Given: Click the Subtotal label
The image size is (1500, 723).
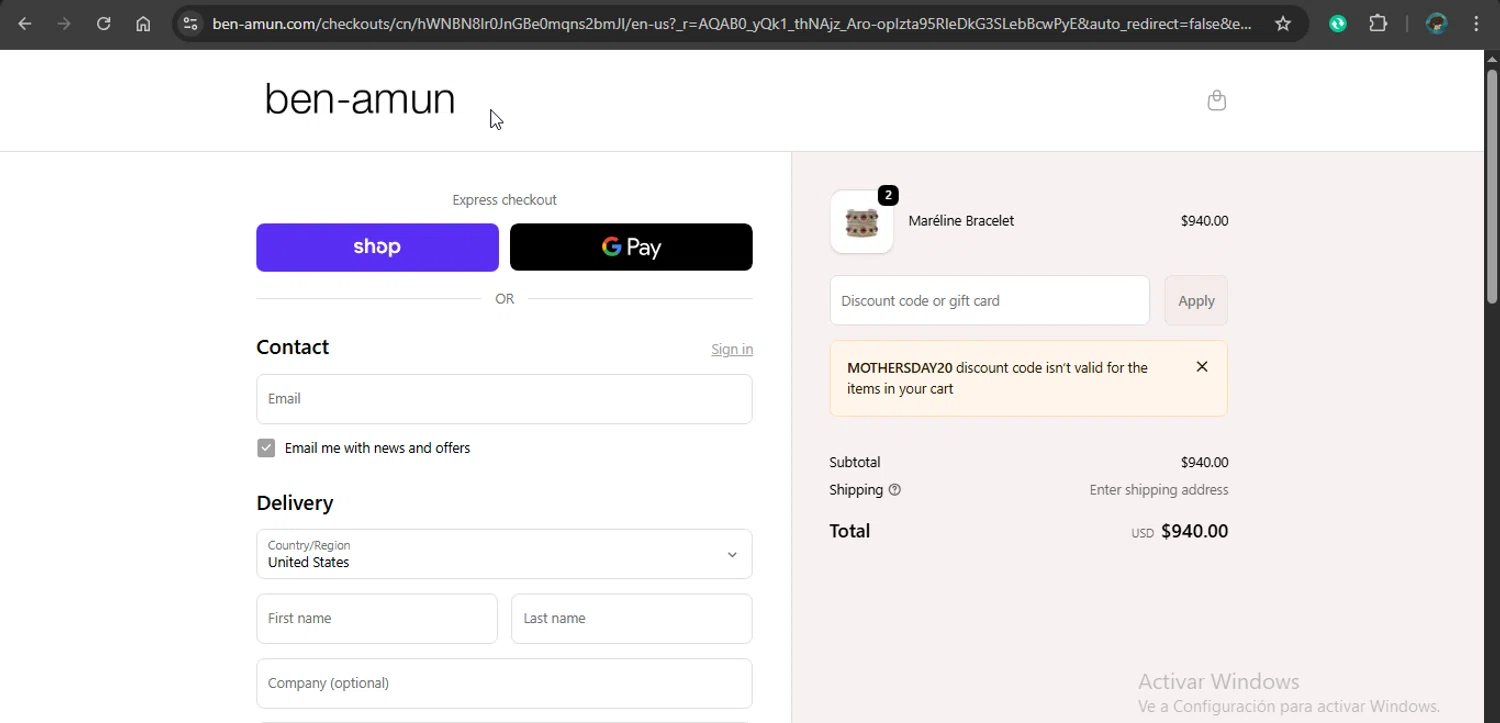Looking at the screenshot, I should pos(855,462).
